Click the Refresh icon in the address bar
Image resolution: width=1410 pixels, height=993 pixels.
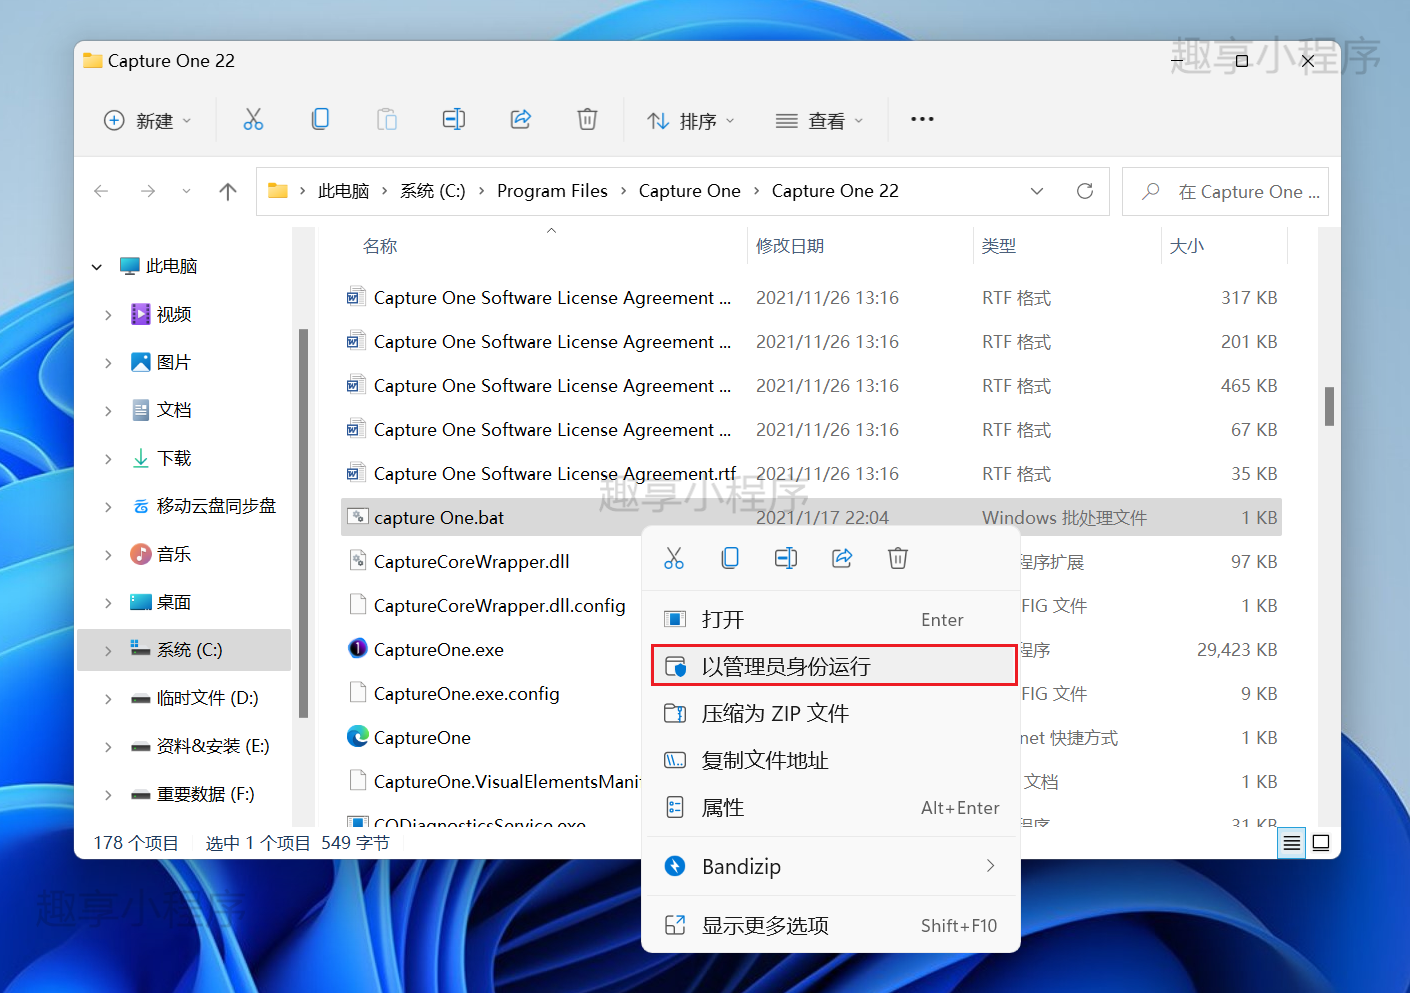[x=1085, y=191]
